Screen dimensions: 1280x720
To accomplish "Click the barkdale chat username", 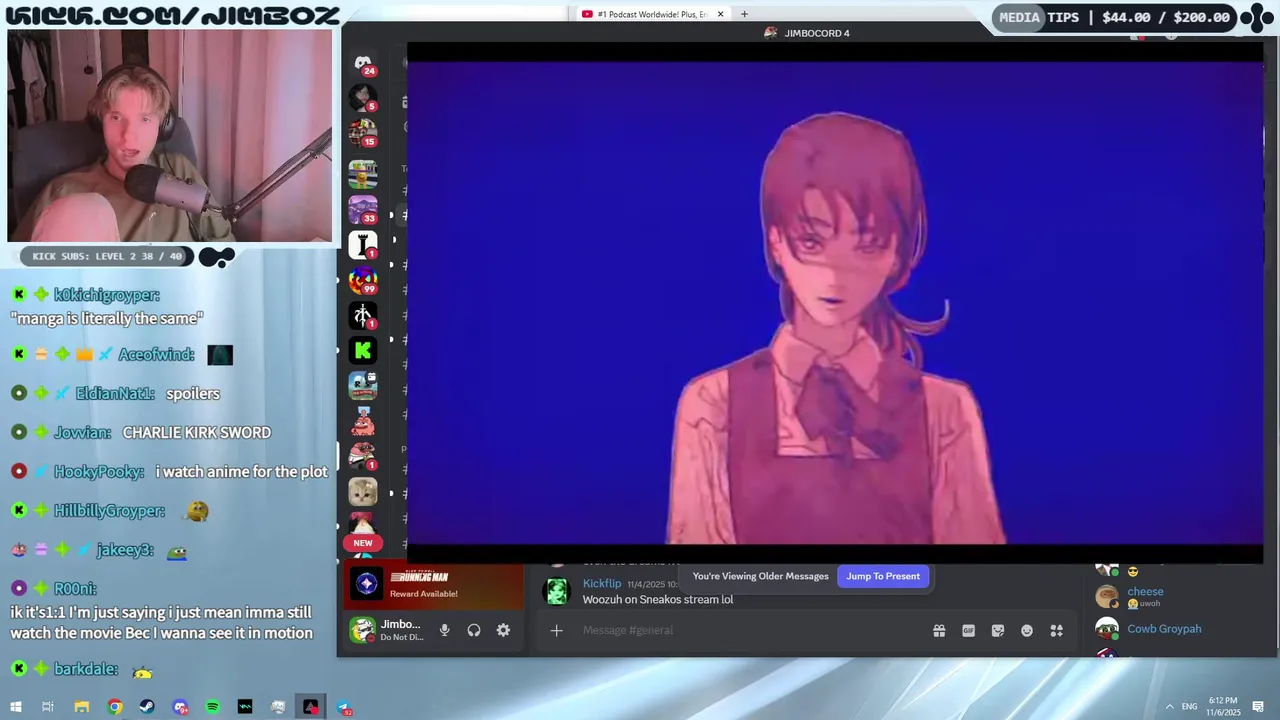I will (x=86, y=670).
